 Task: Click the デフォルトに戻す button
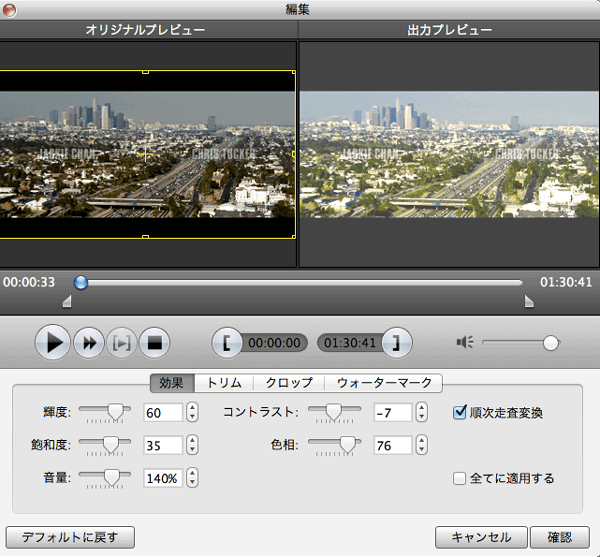[70, 537]
